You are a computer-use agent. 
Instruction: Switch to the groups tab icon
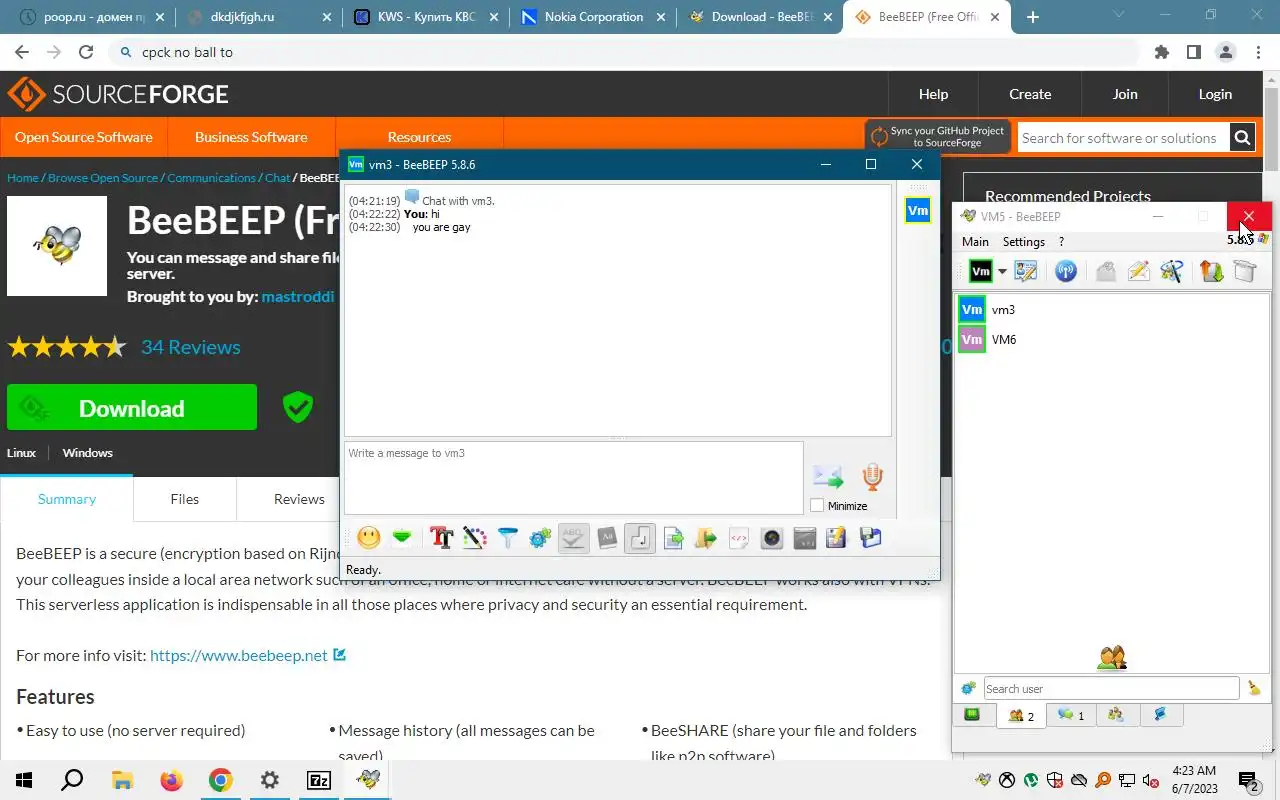pyautogui.click(x=1116, y=715)
